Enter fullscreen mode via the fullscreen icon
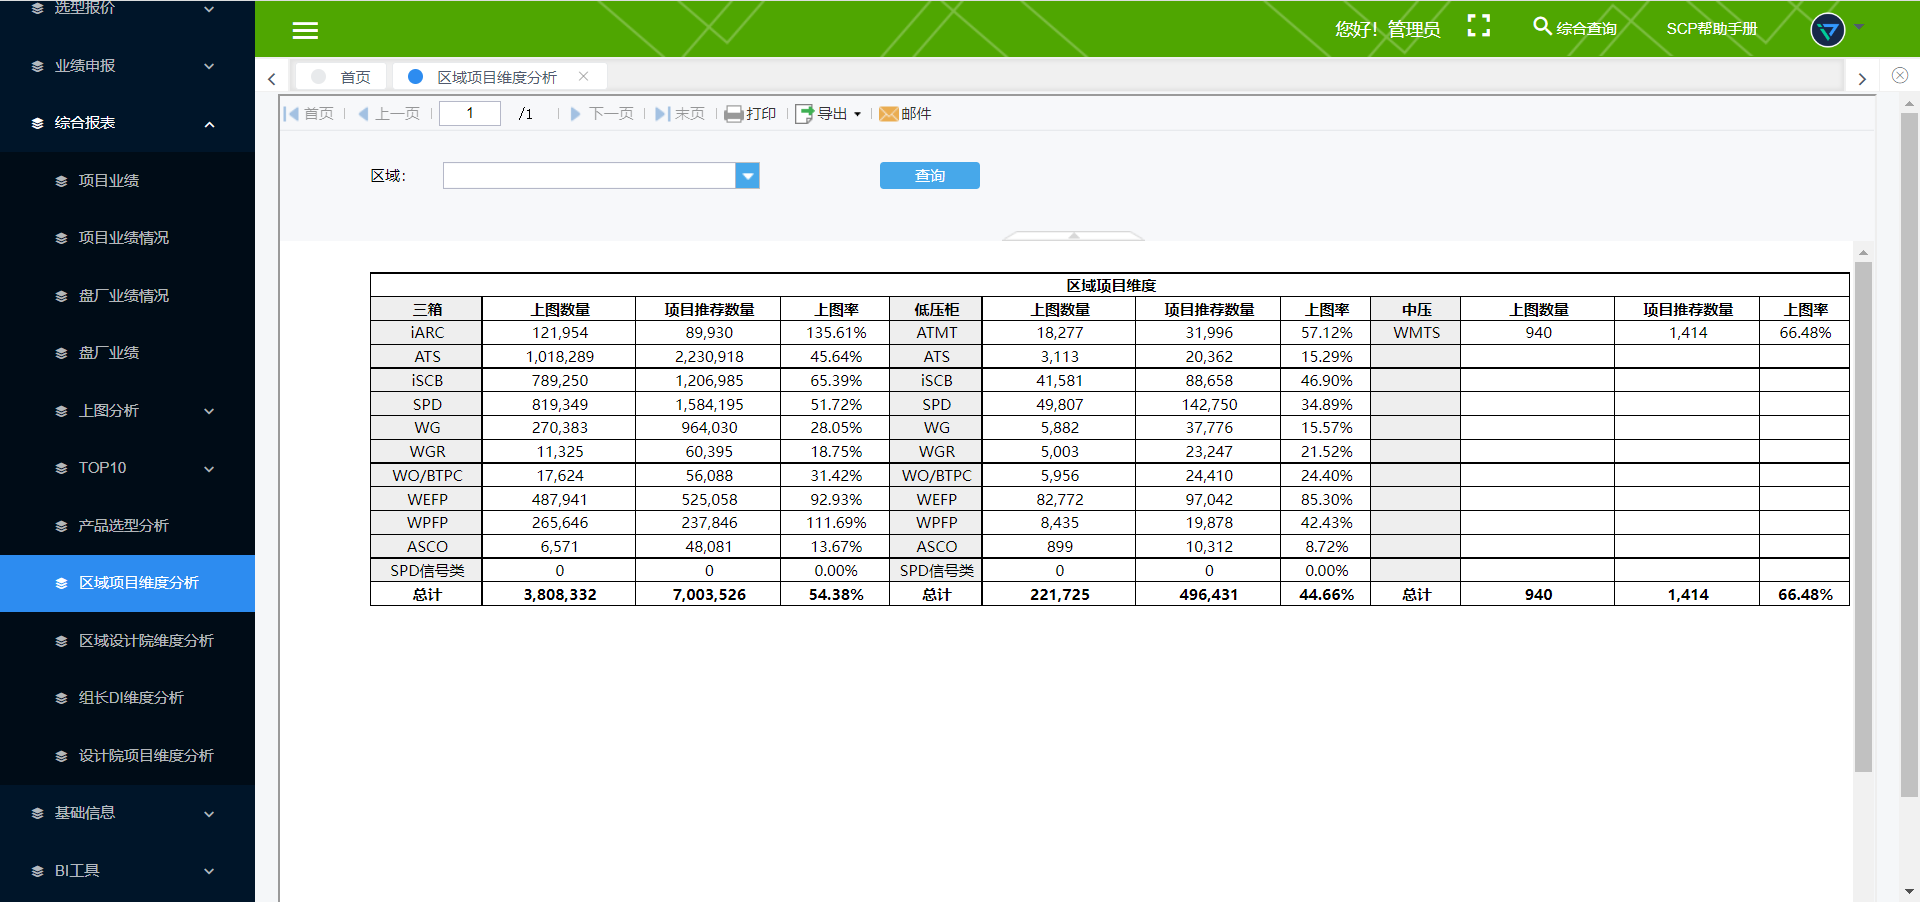 [x=1478, y=26]
